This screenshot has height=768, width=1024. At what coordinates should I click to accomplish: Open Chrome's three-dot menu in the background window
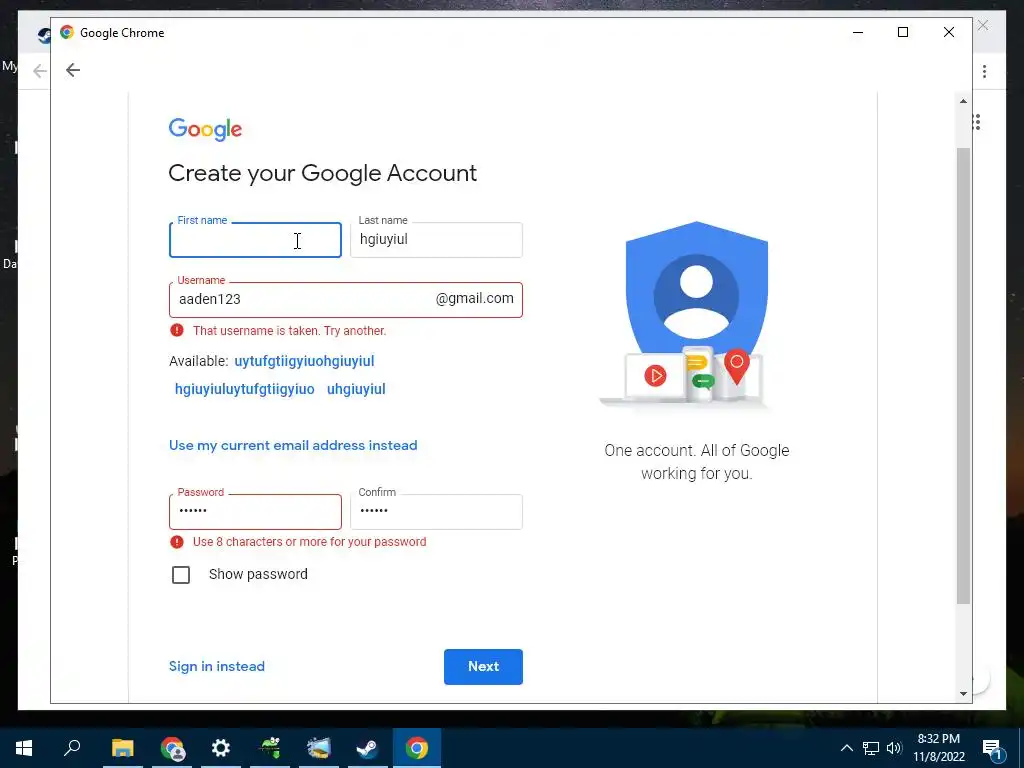984,71
